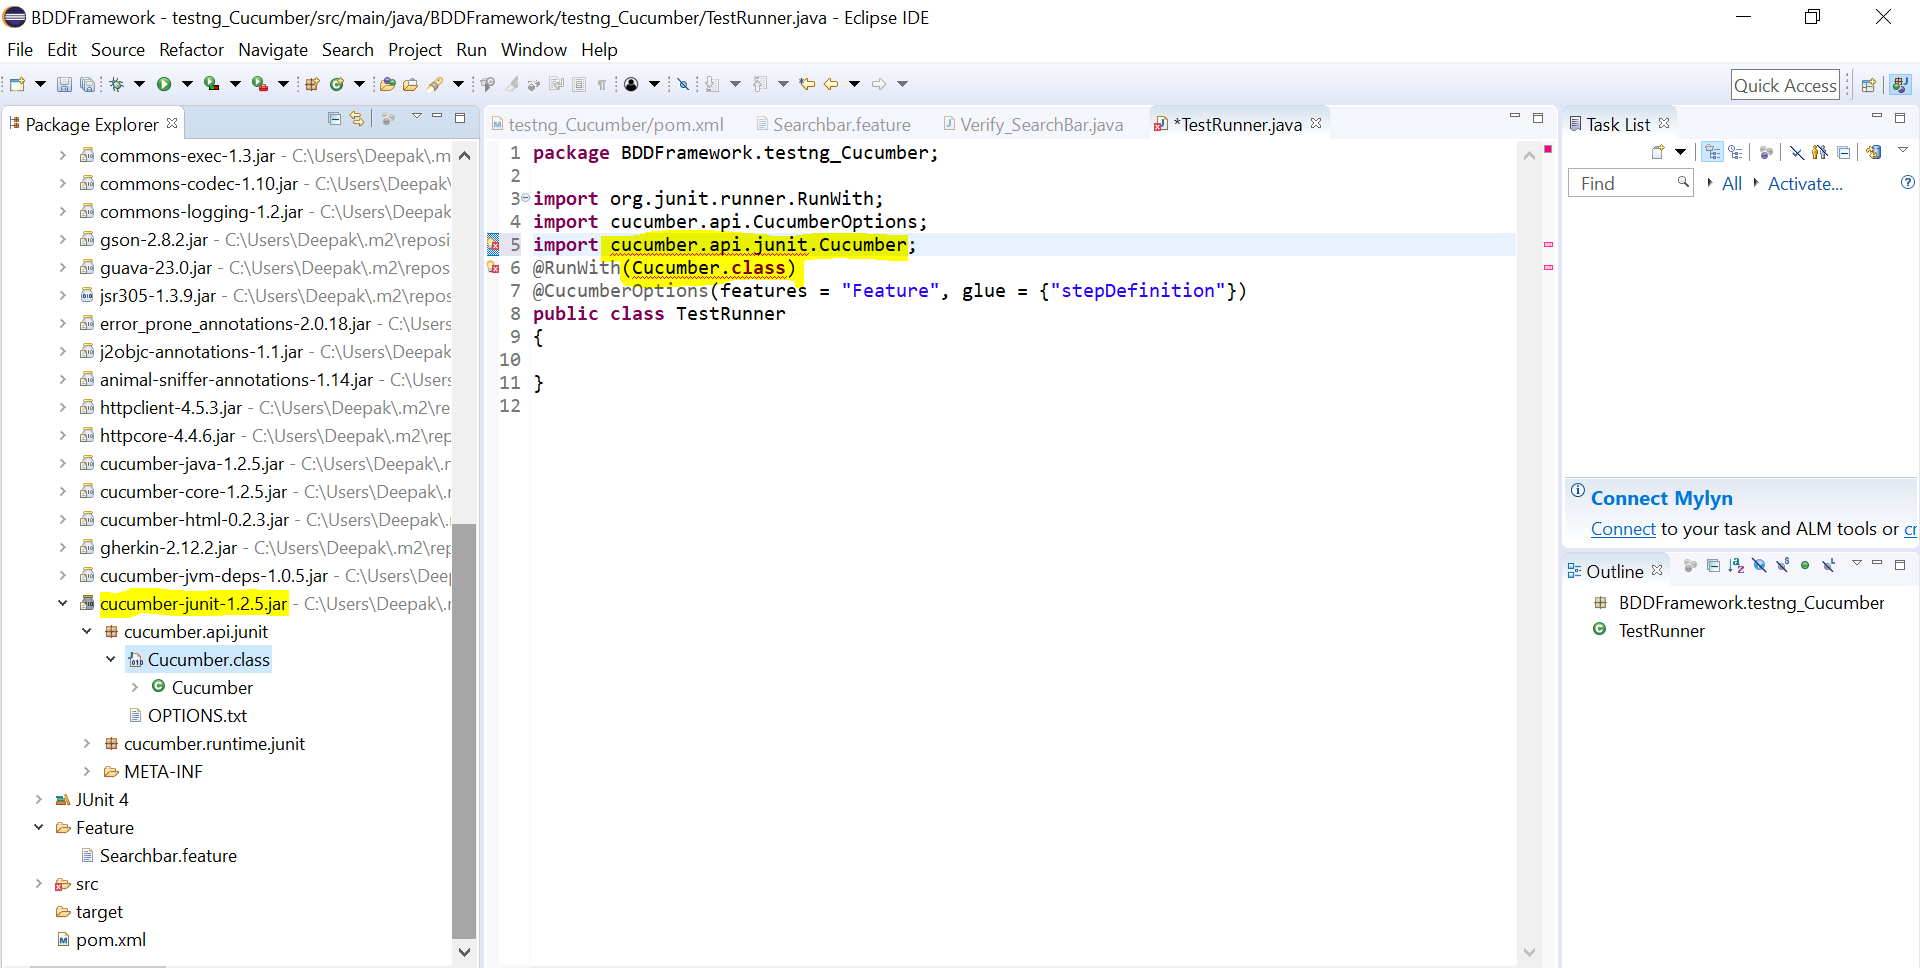Open Task List help question icon
The width and height of the screenshot is (1920, 968).
(1907, 182)
